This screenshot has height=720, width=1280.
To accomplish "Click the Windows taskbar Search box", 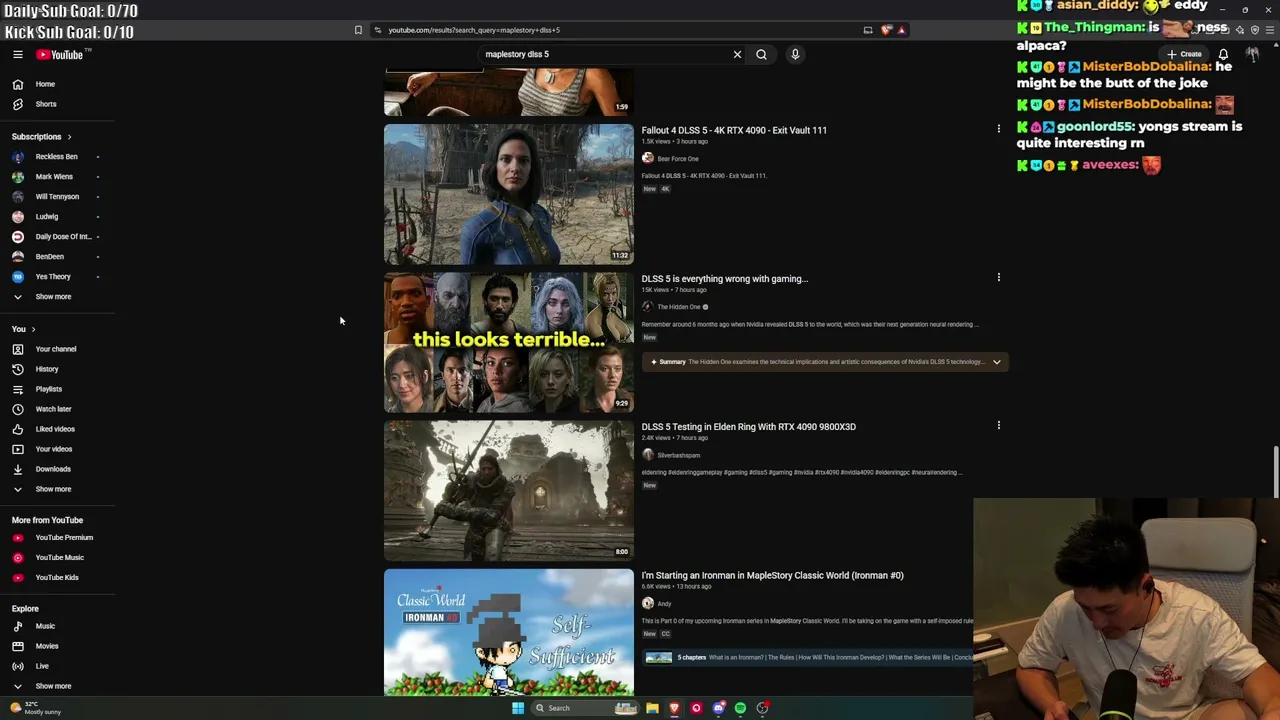I will [586, 708].
